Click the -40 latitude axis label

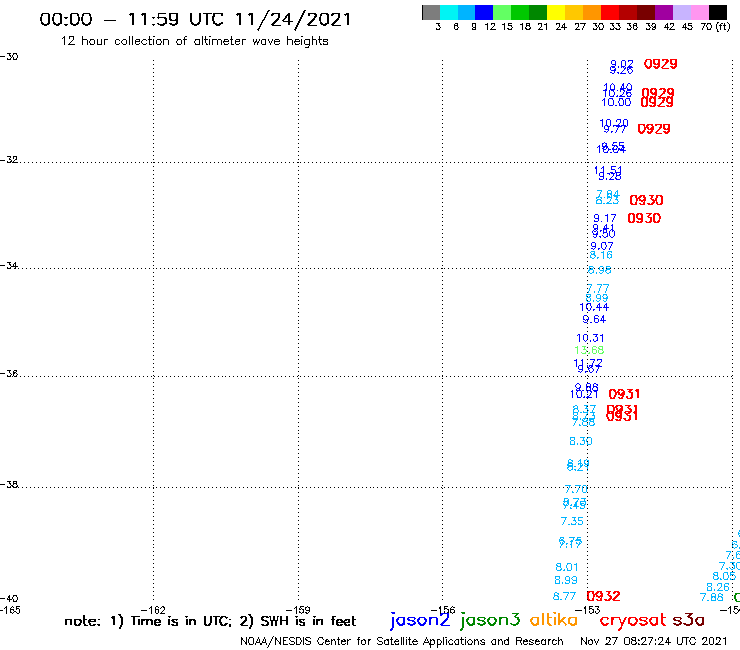[9, 599]
